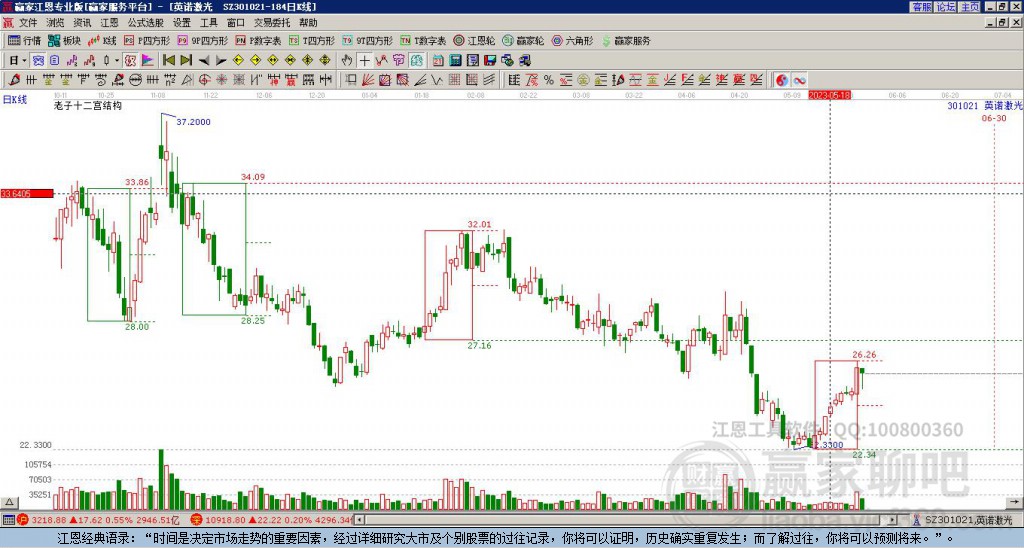Click the triangle ruler drawing tool
Viewport: 1024px width, 548px height.
pyautogui.click(x=187, y=80)
